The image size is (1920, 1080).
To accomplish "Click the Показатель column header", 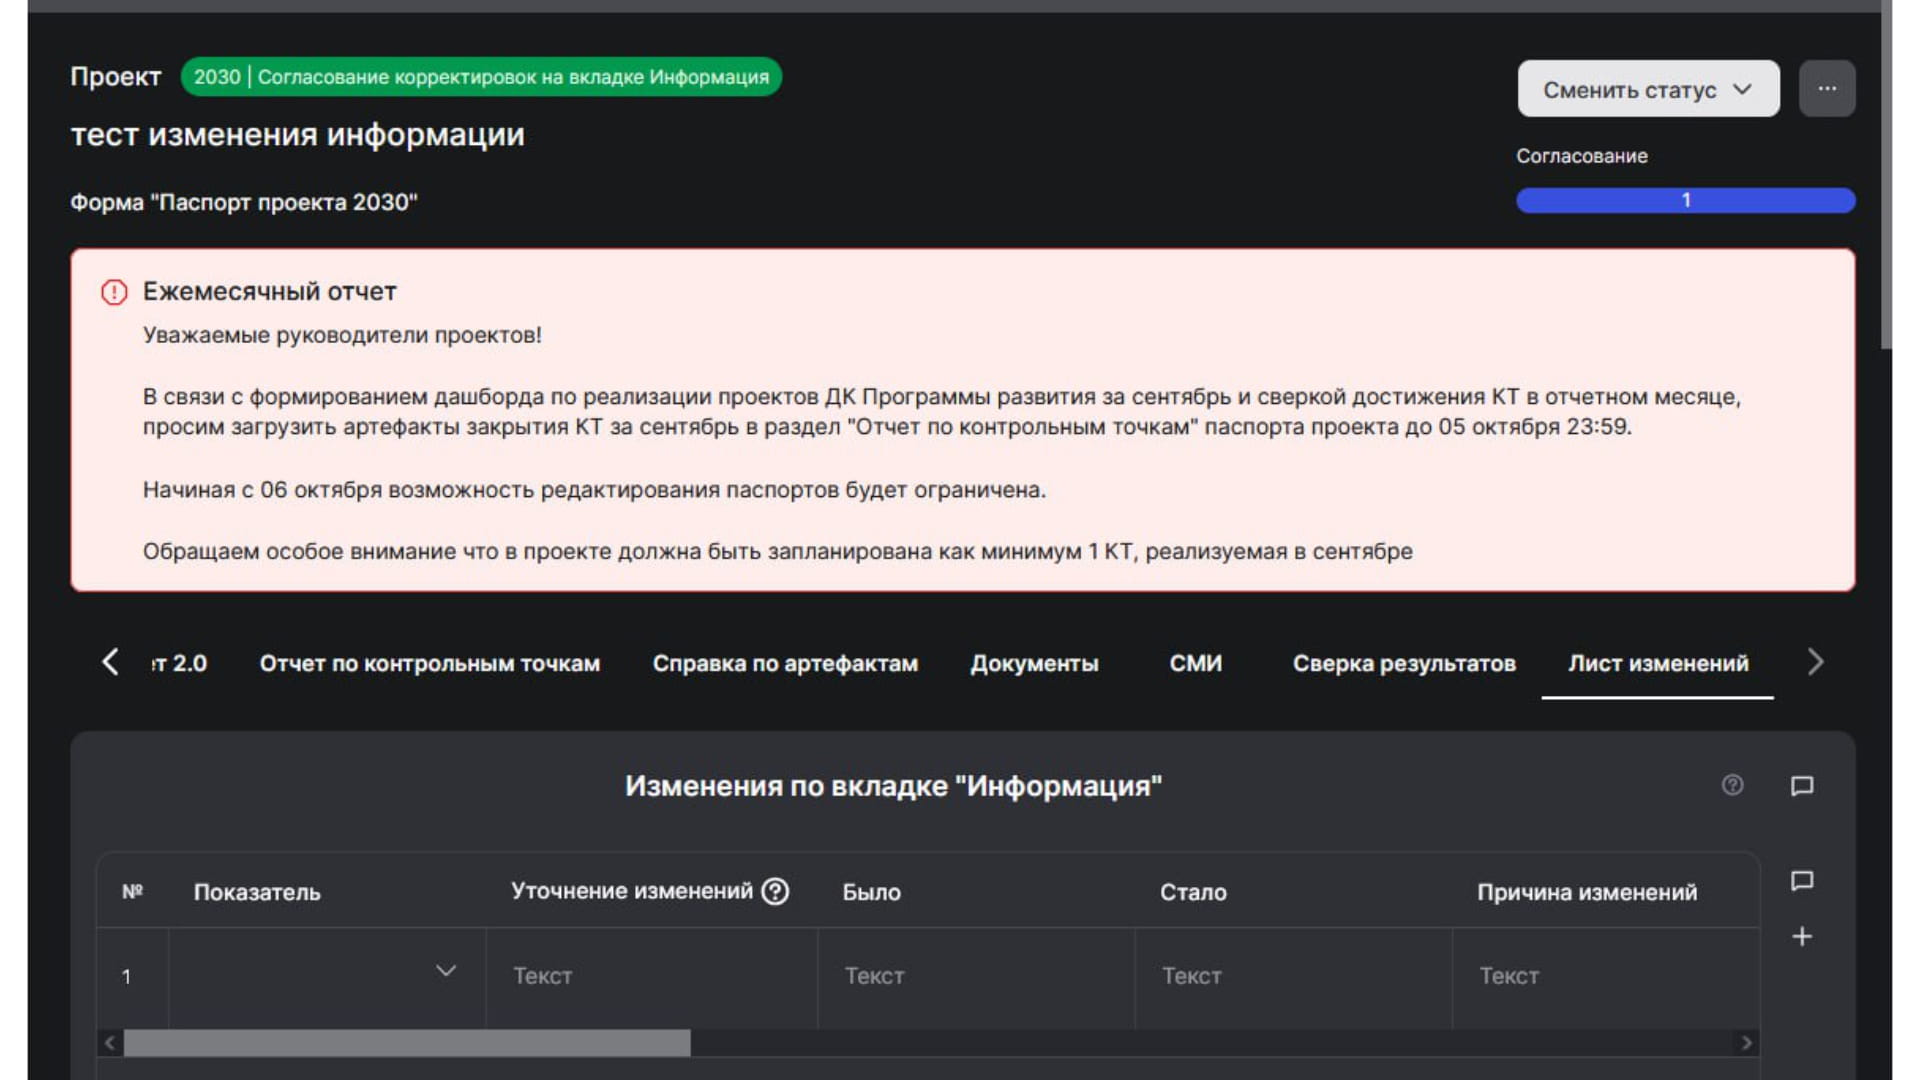I will click(x=257, y=892).
